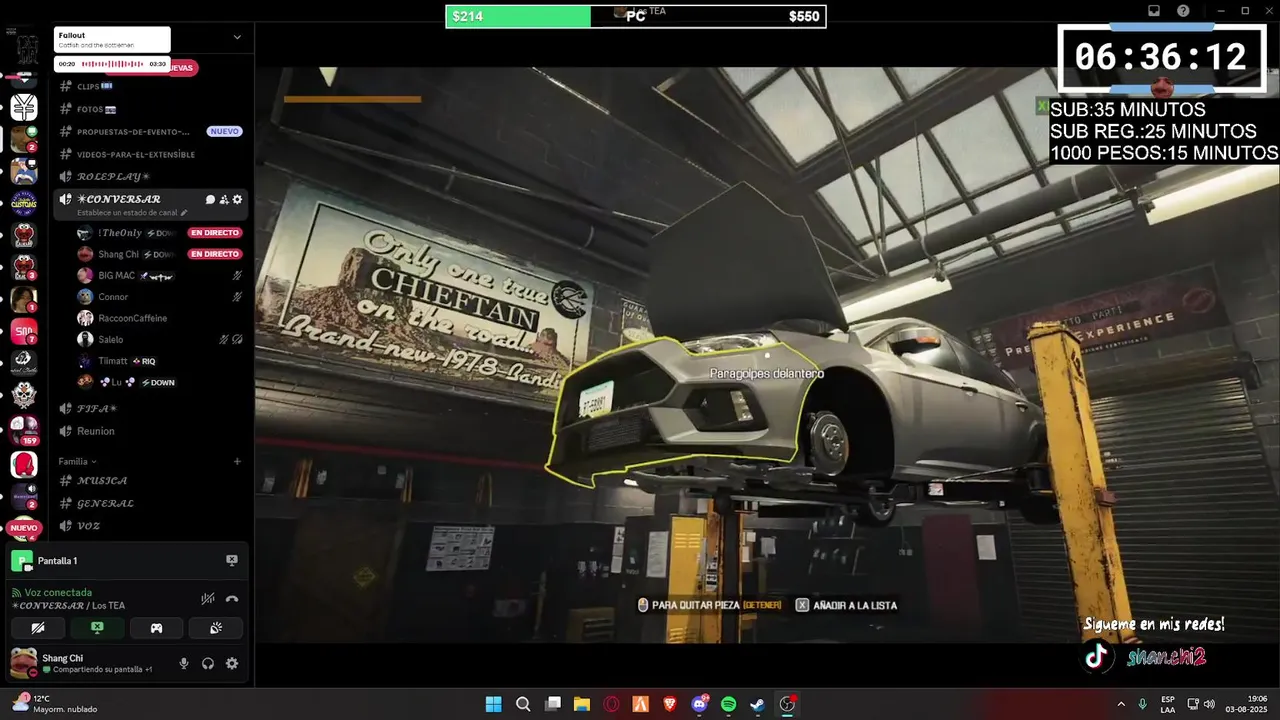Open Windows taskbar search
Screen dimensions: 1280x720
[x=523, y=704]
